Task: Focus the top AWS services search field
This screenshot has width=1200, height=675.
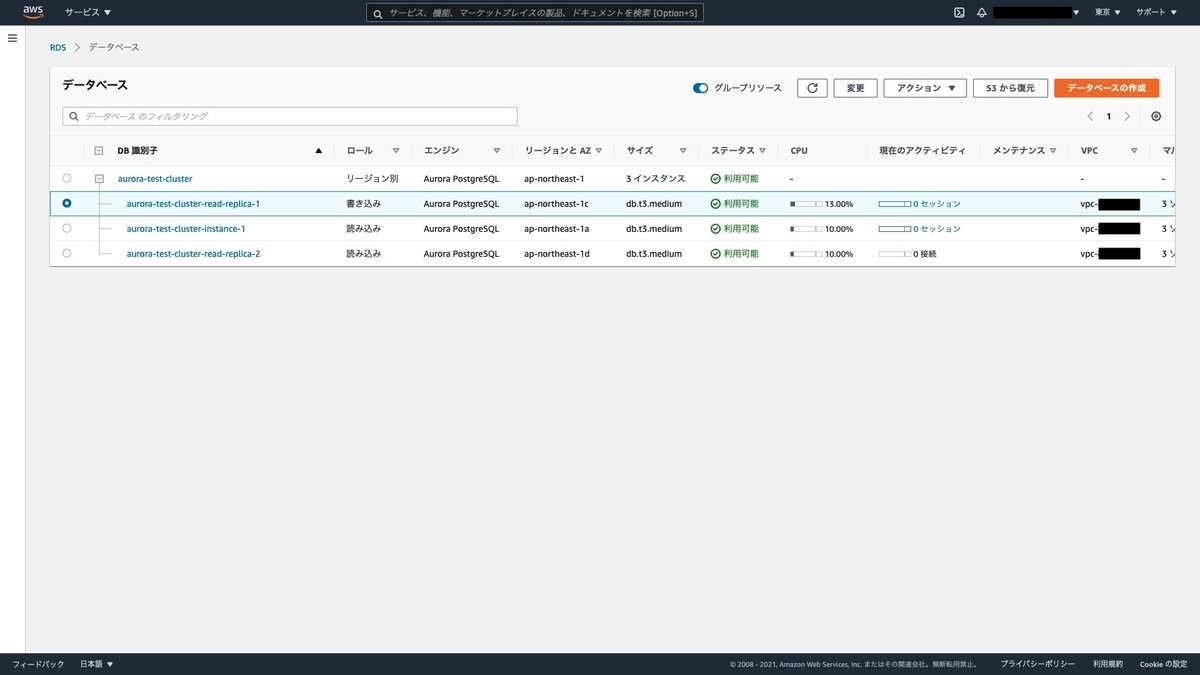Action: tap(535, 13)
